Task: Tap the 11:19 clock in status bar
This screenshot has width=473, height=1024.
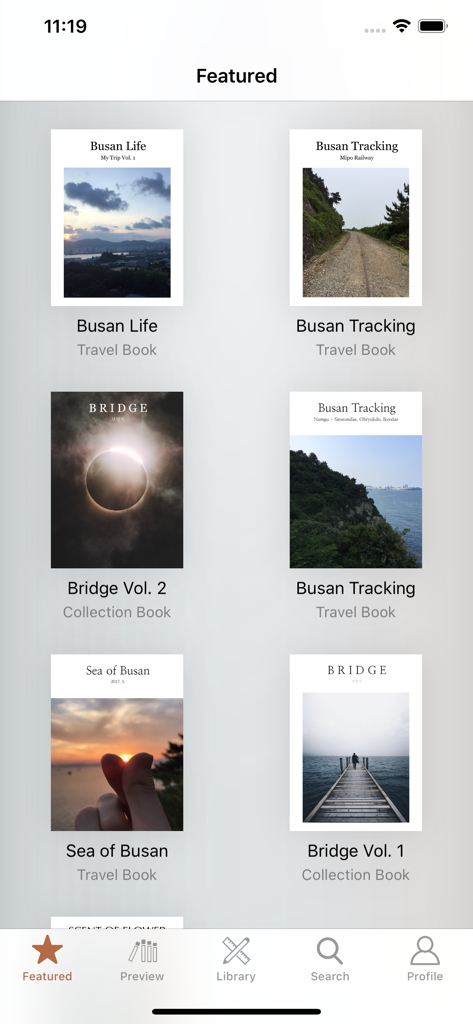Action: coord(65,26)
